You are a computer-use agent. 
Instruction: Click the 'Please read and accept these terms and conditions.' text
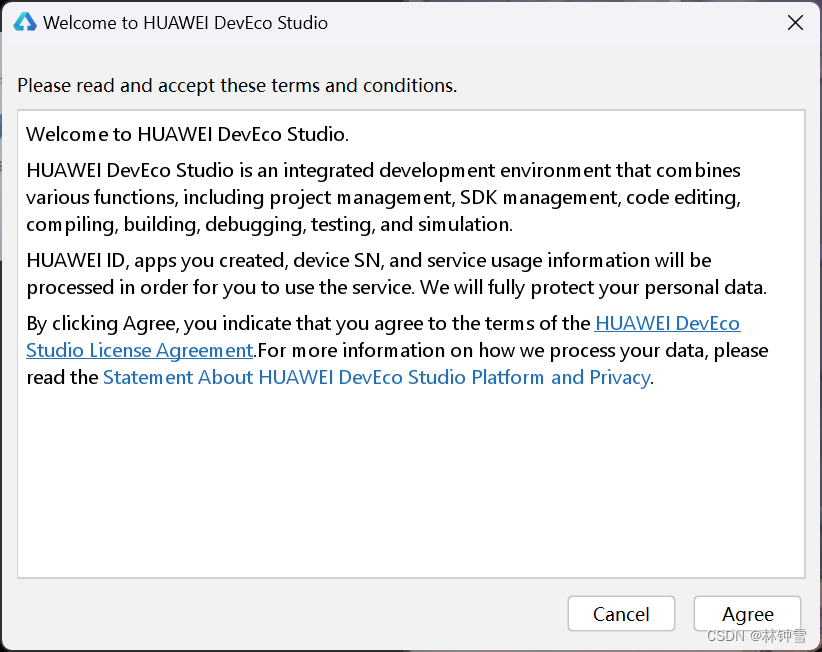pos(237,85)
